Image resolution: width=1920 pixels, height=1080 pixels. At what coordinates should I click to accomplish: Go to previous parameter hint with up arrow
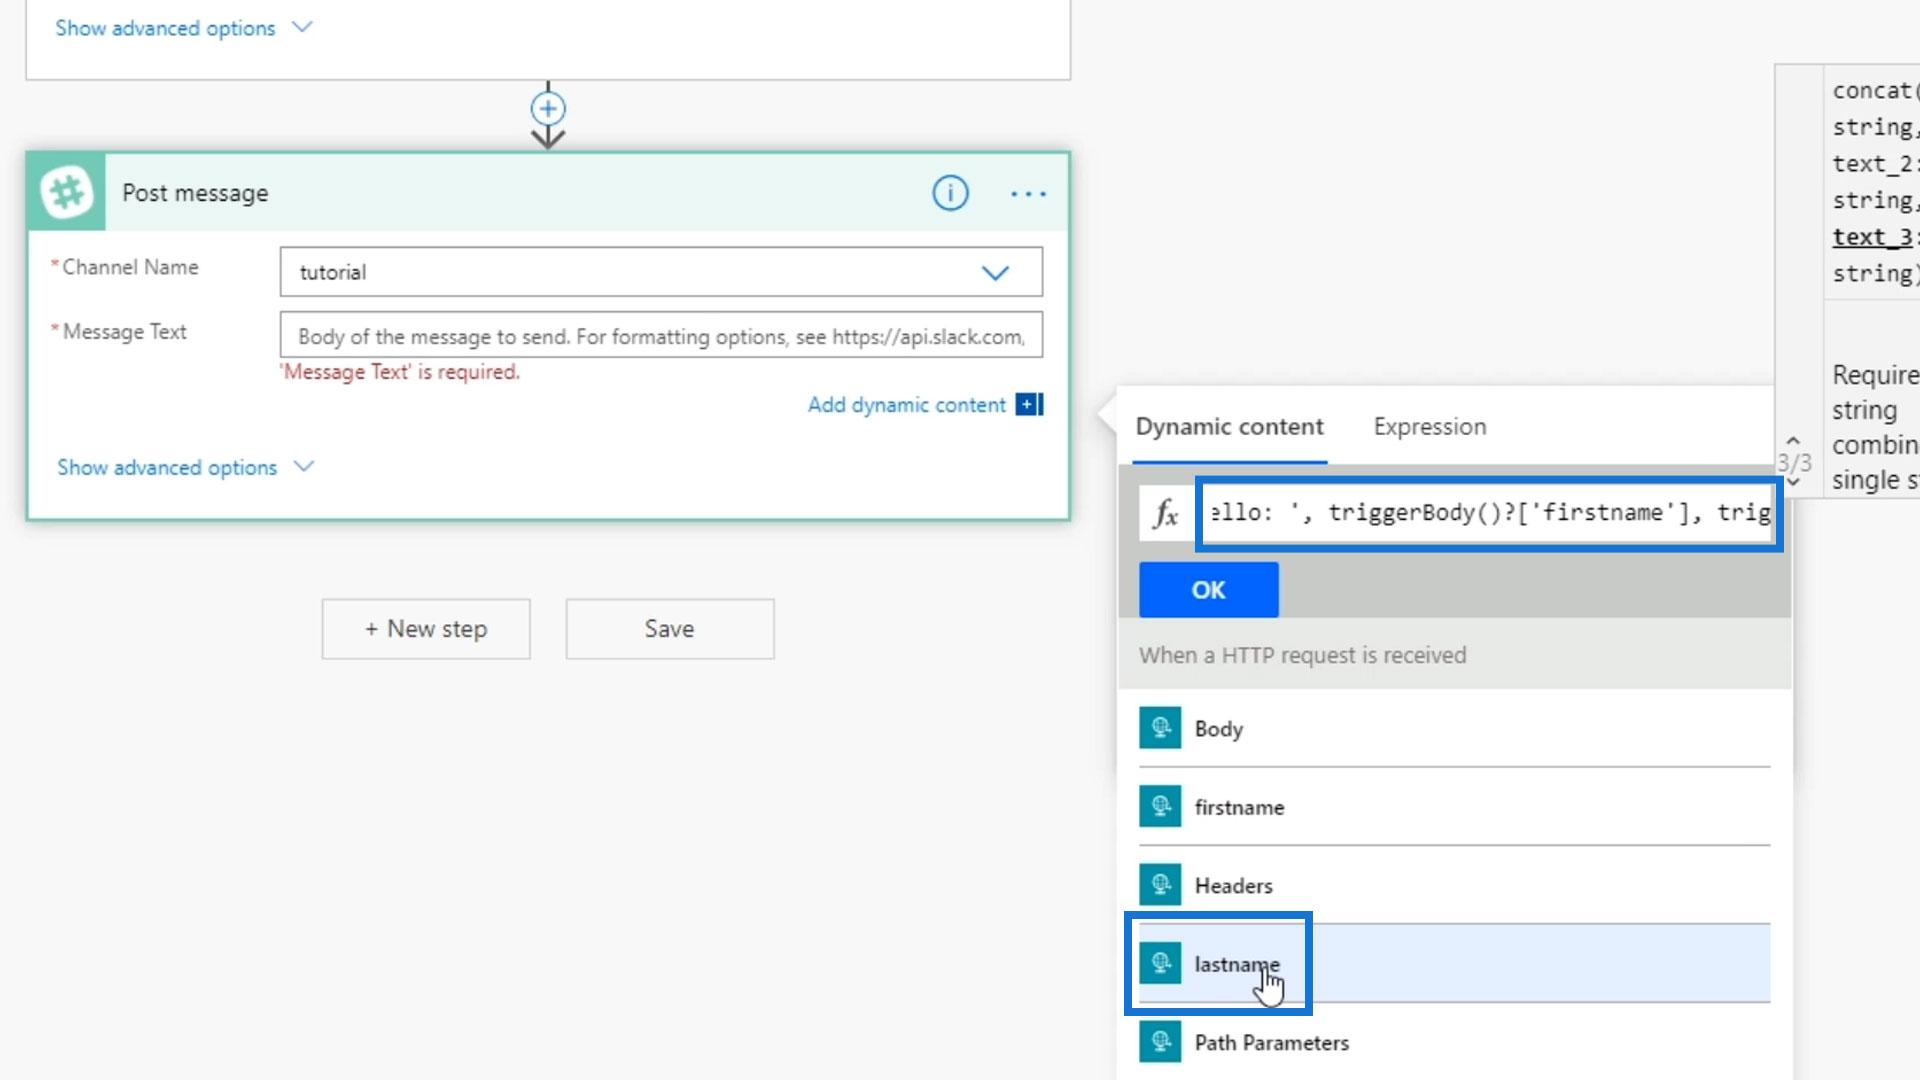[x=1793, y=441]
